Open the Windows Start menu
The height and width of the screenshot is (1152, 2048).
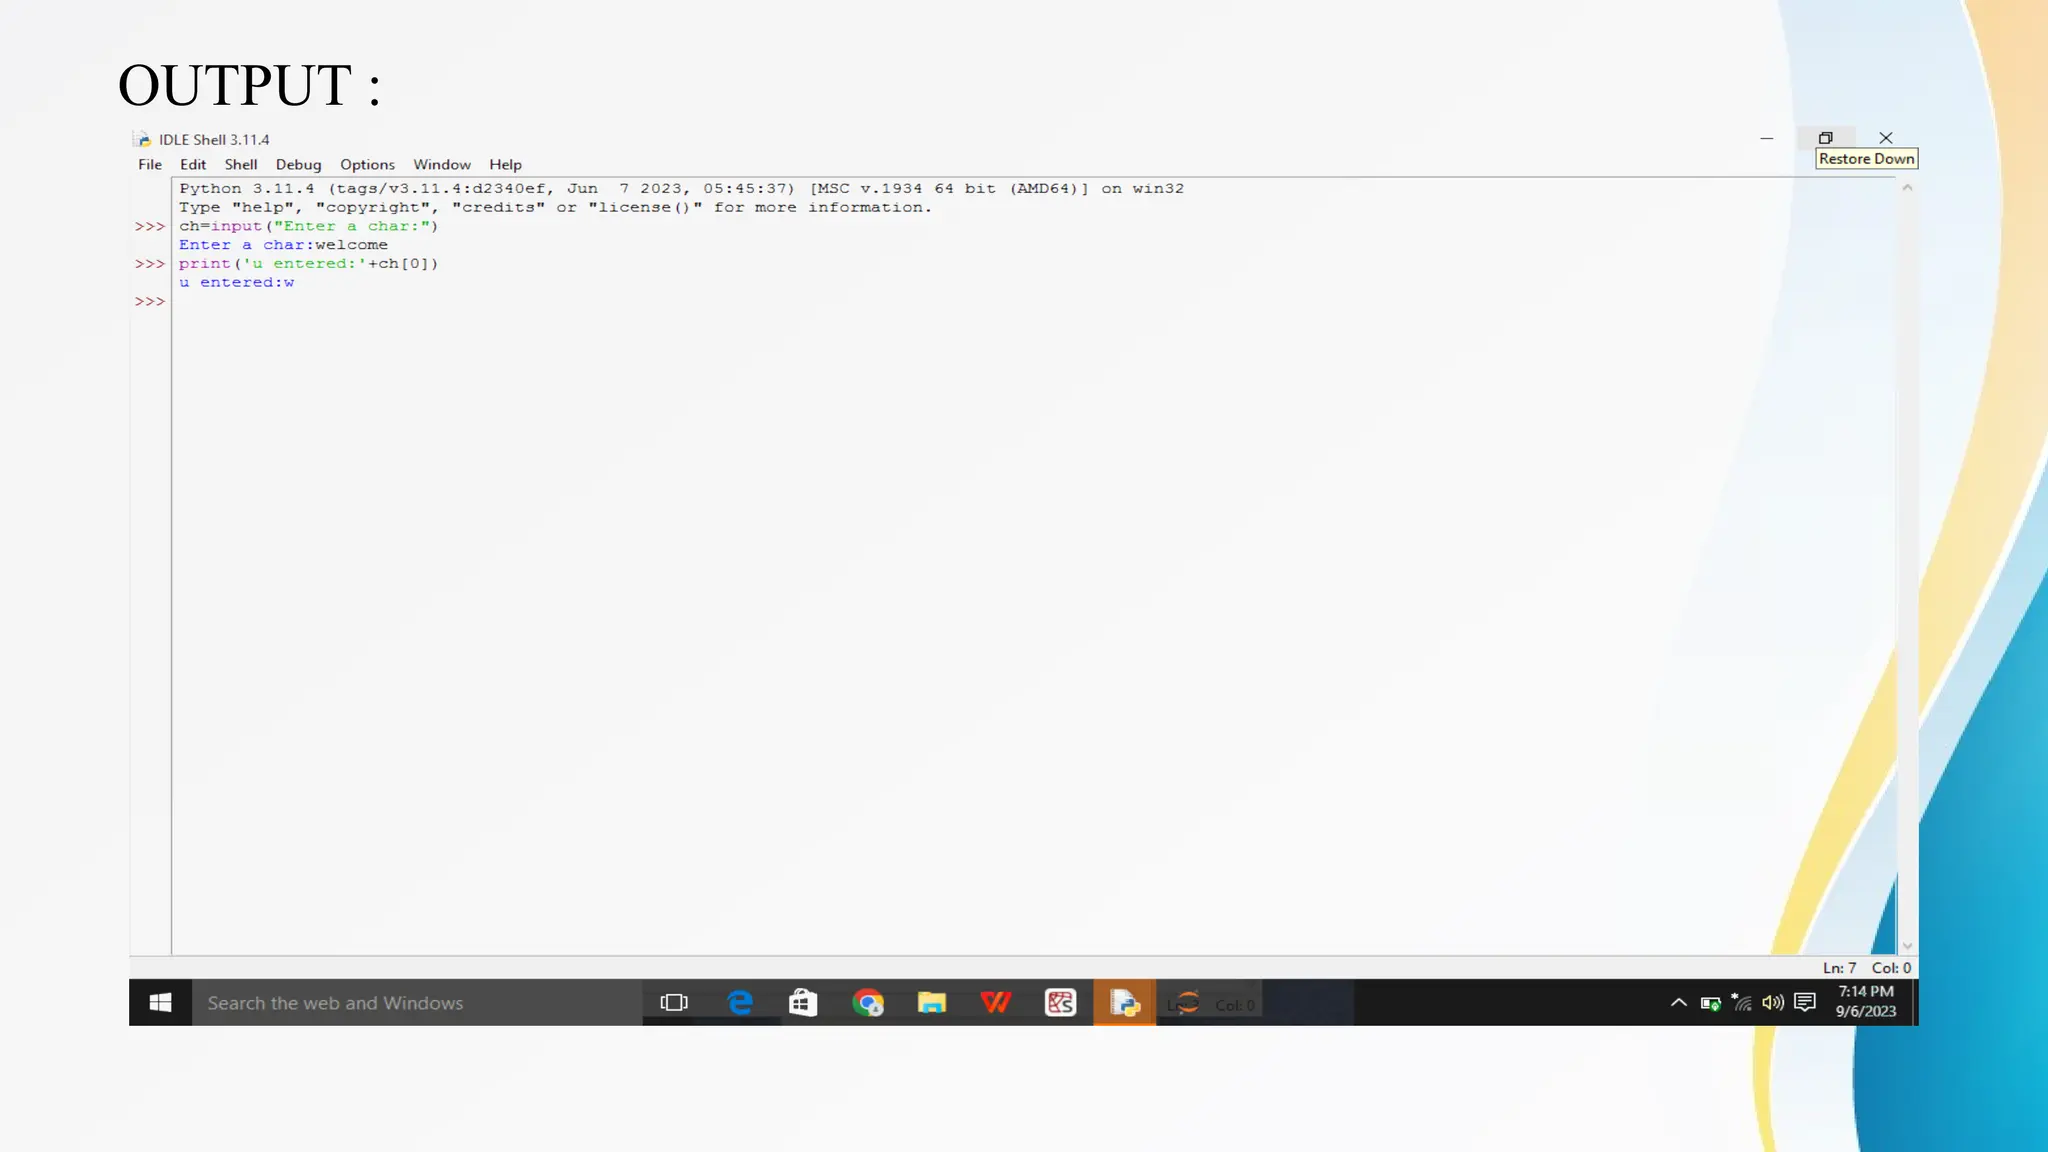point(160,1003)
